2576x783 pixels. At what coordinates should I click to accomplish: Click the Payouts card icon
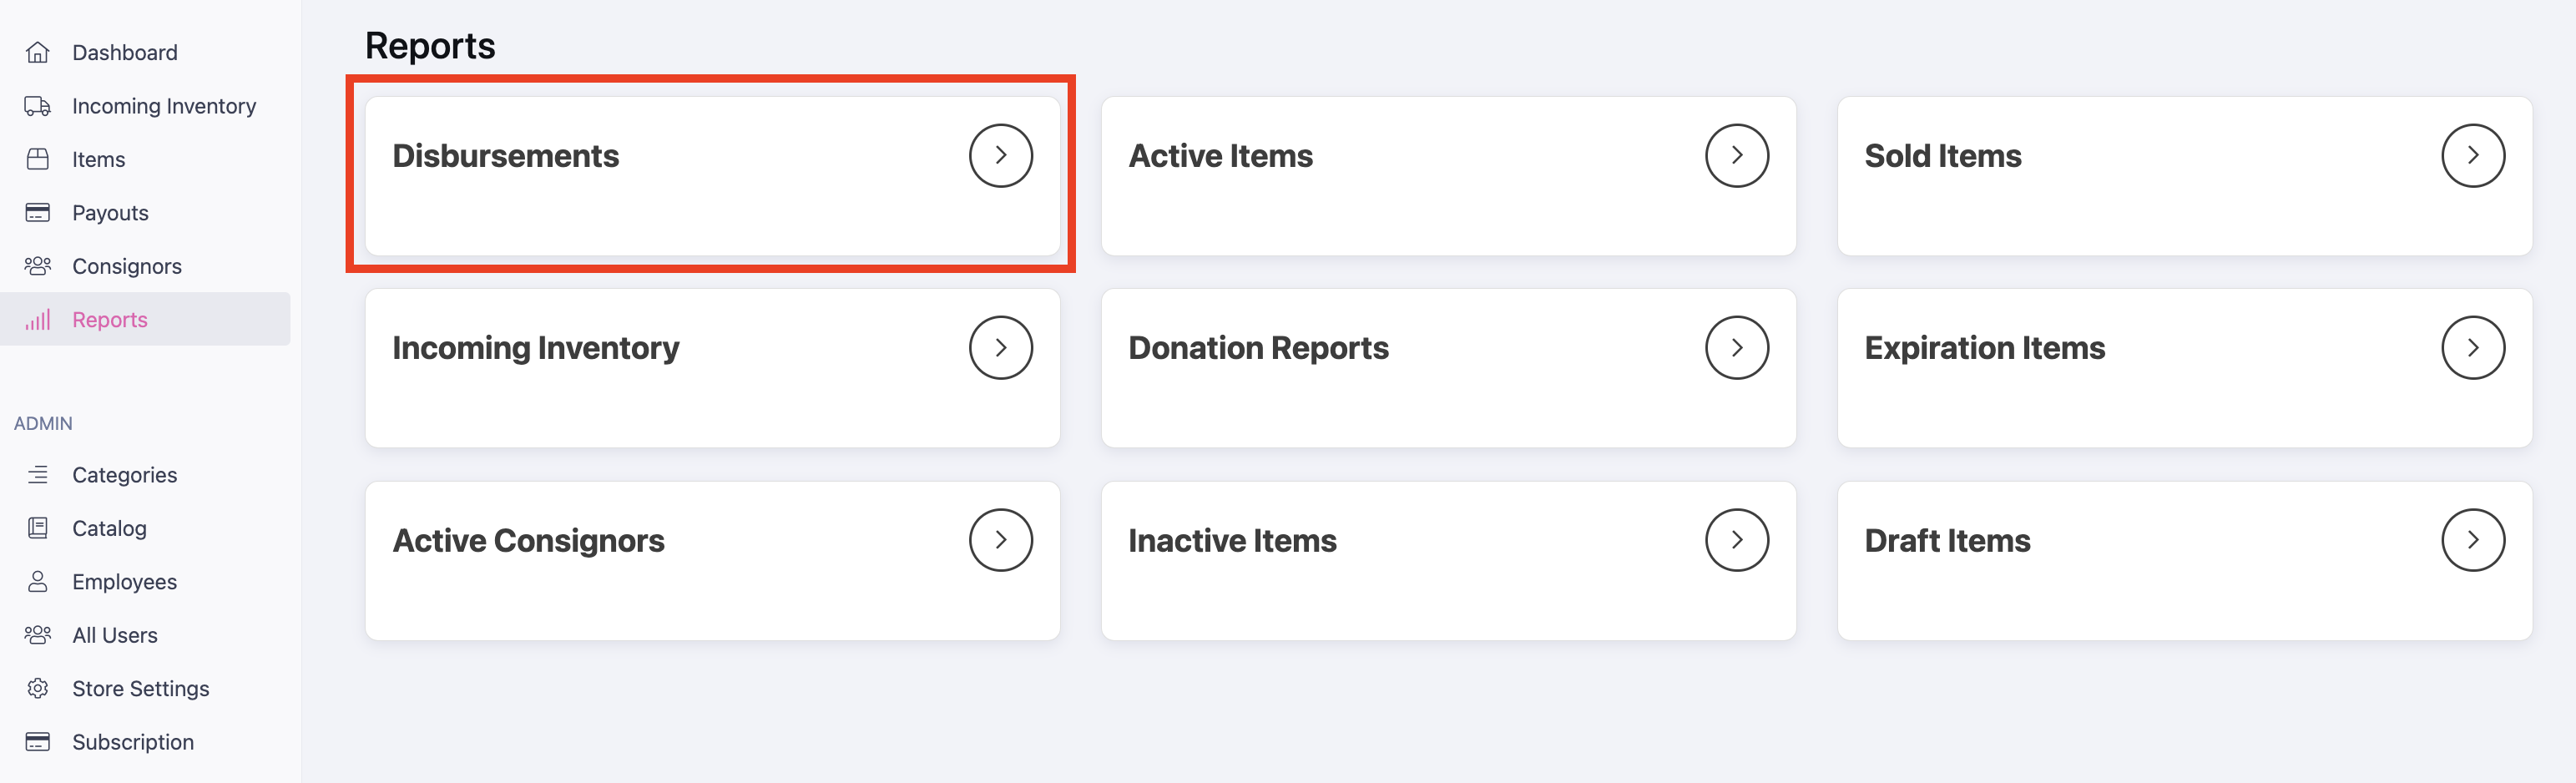tap(38, 212)
